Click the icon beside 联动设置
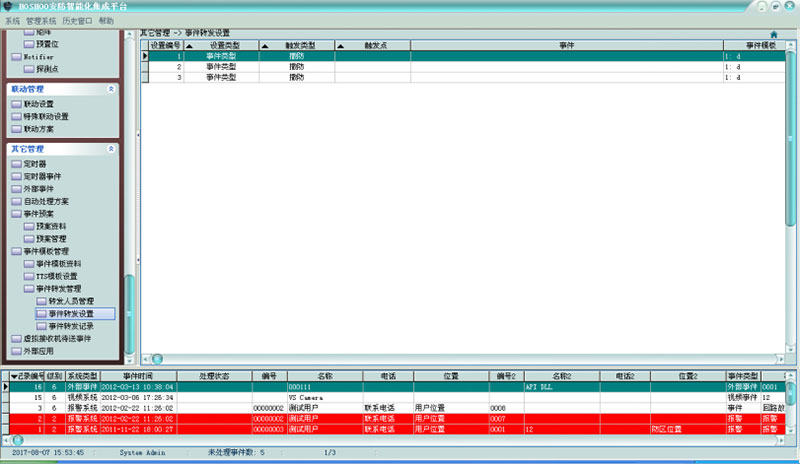The width and height of the screenshot is (800, 464). (16, 104)
